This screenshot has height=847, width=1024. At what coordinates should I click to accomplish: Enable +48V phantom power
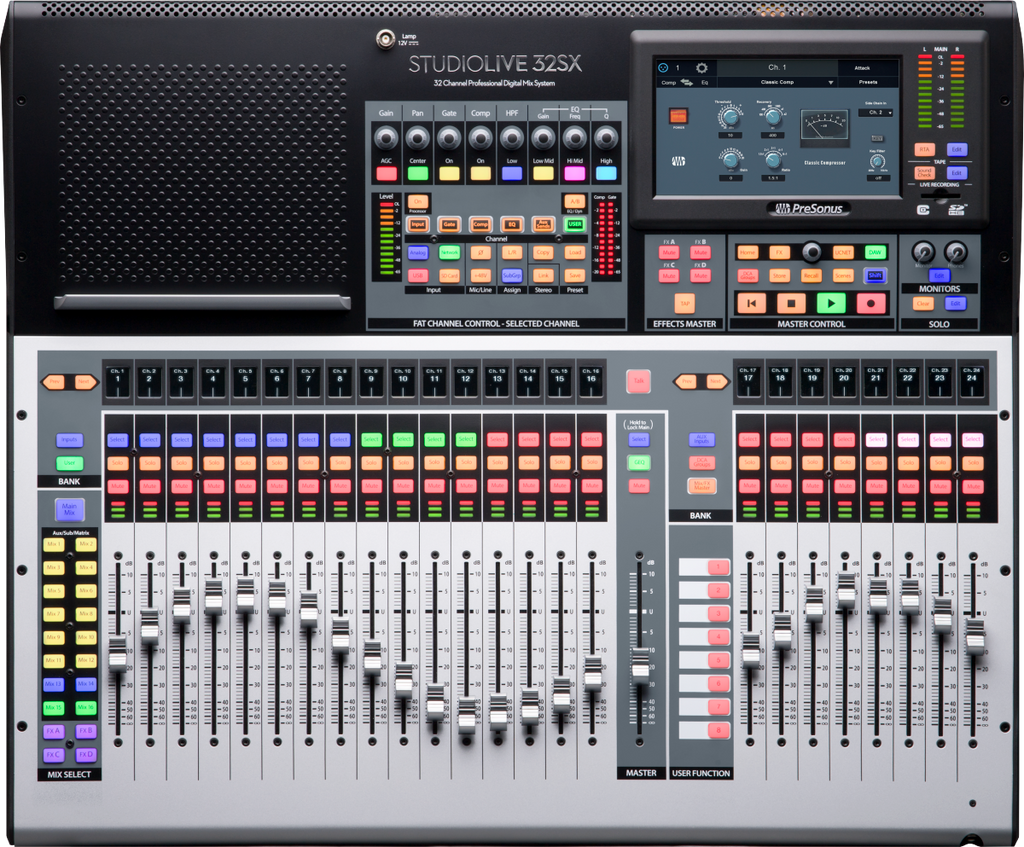(481, 276)
